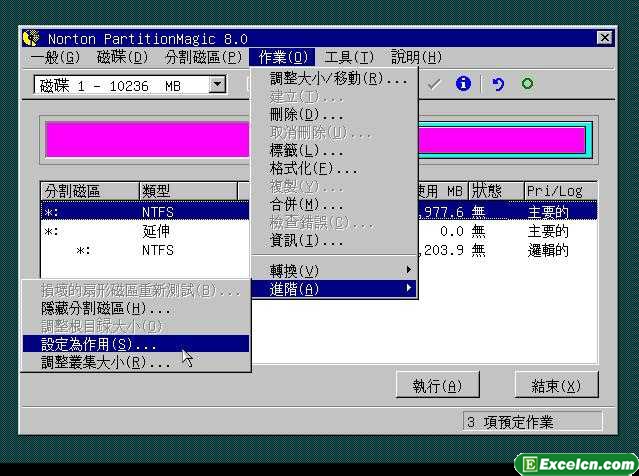The width and height of the screenshot is (639, 476).
Task: Open the 一般(G) menu
Action: pyautogui.click(x=56, y=57)
